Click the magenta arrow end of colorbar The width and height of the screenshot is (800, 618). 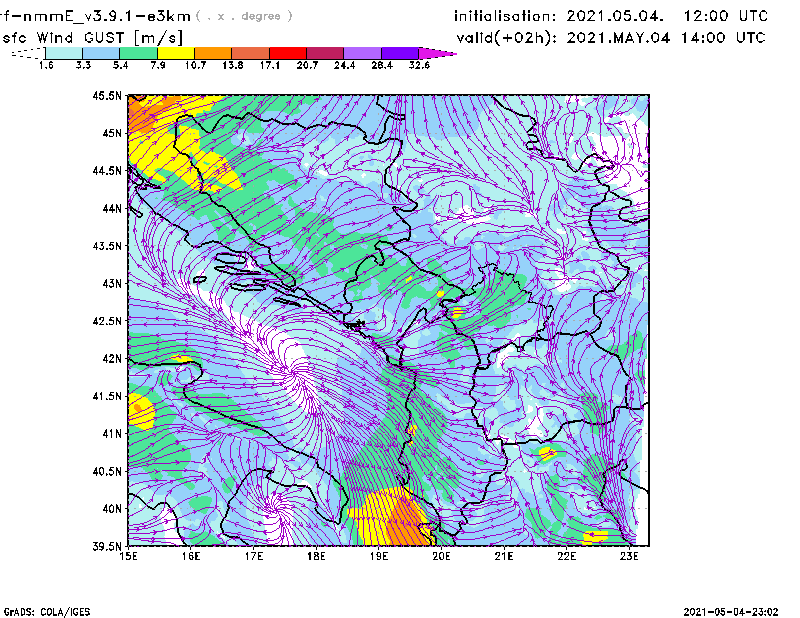point(437,53)
